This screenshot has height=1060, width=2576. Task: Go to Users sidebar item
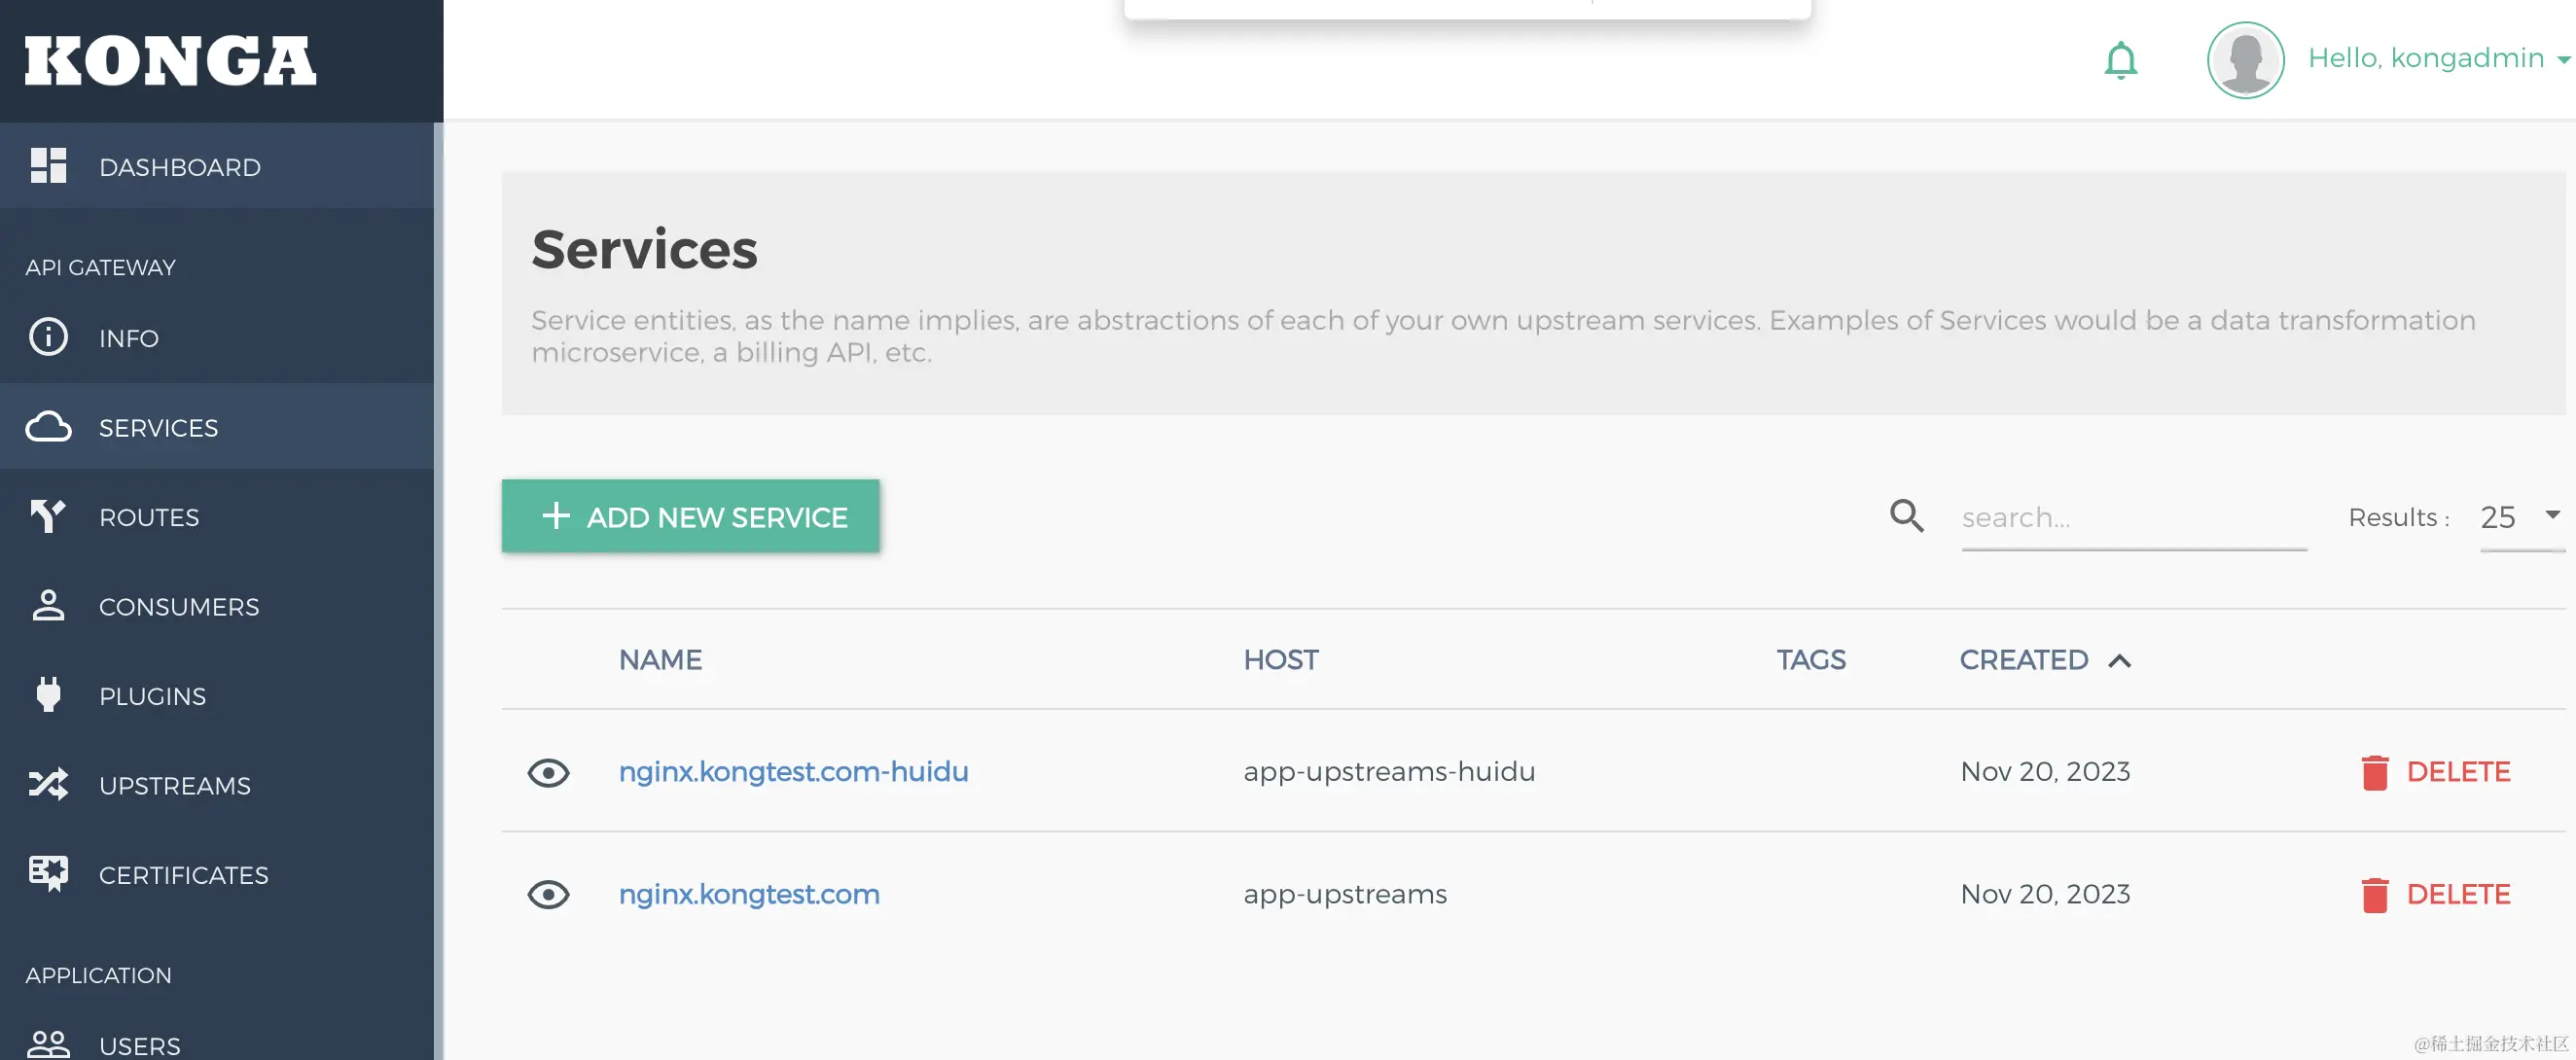(x=139, y=1045)
